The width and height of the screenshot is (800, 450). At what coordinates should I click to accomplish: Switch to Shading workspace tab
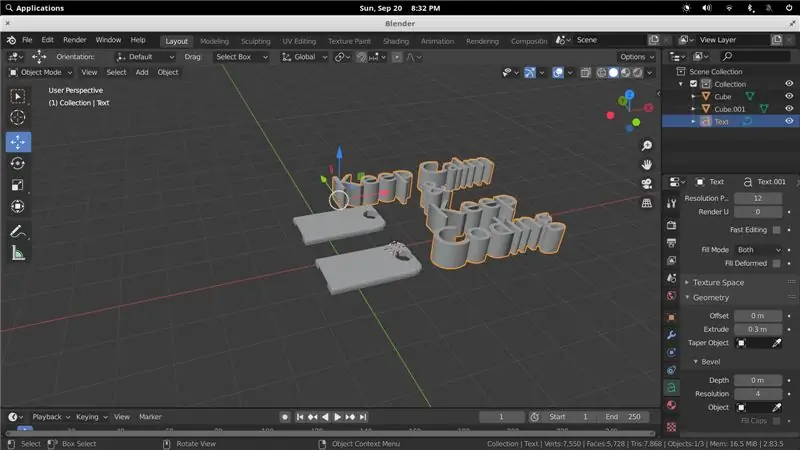coord(396,41)
